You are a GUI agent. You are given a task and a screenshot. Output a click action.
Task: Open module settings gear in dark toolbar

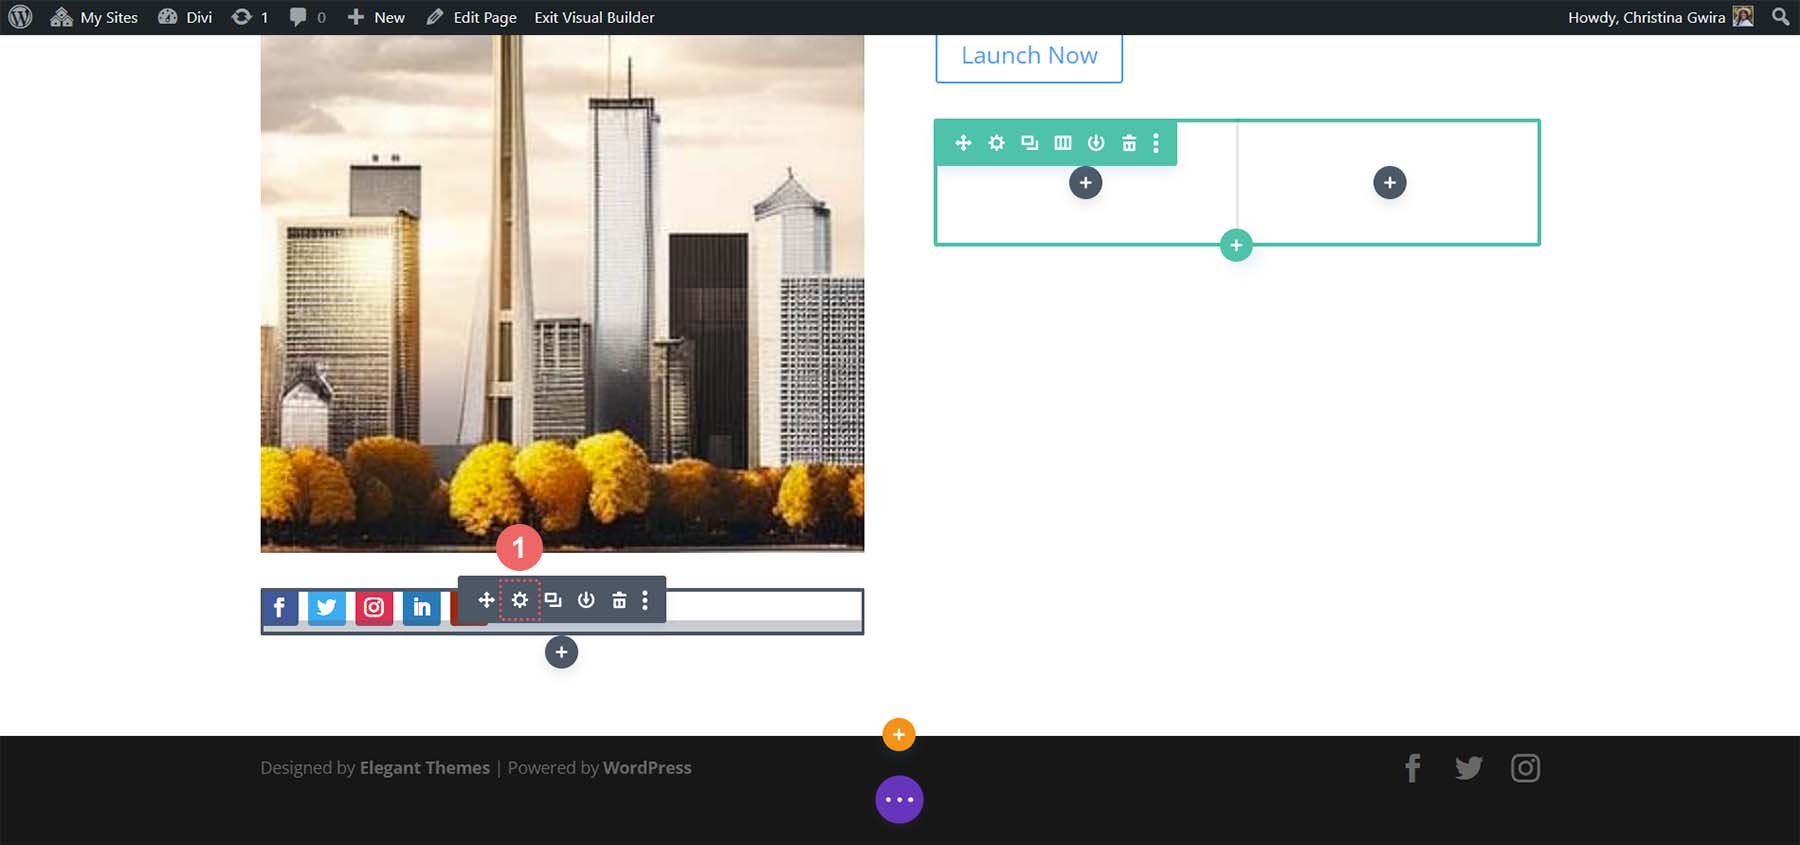point(519,600)
